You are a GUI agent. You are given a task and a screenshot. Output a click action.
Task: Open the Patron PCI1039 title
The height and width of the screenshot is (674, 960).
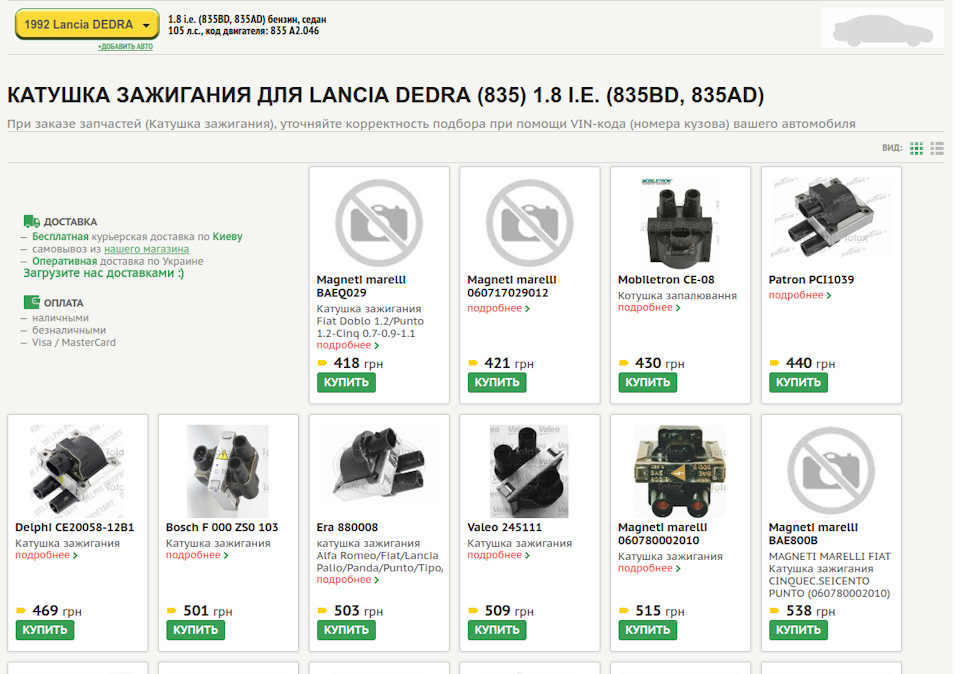[811, 280]
